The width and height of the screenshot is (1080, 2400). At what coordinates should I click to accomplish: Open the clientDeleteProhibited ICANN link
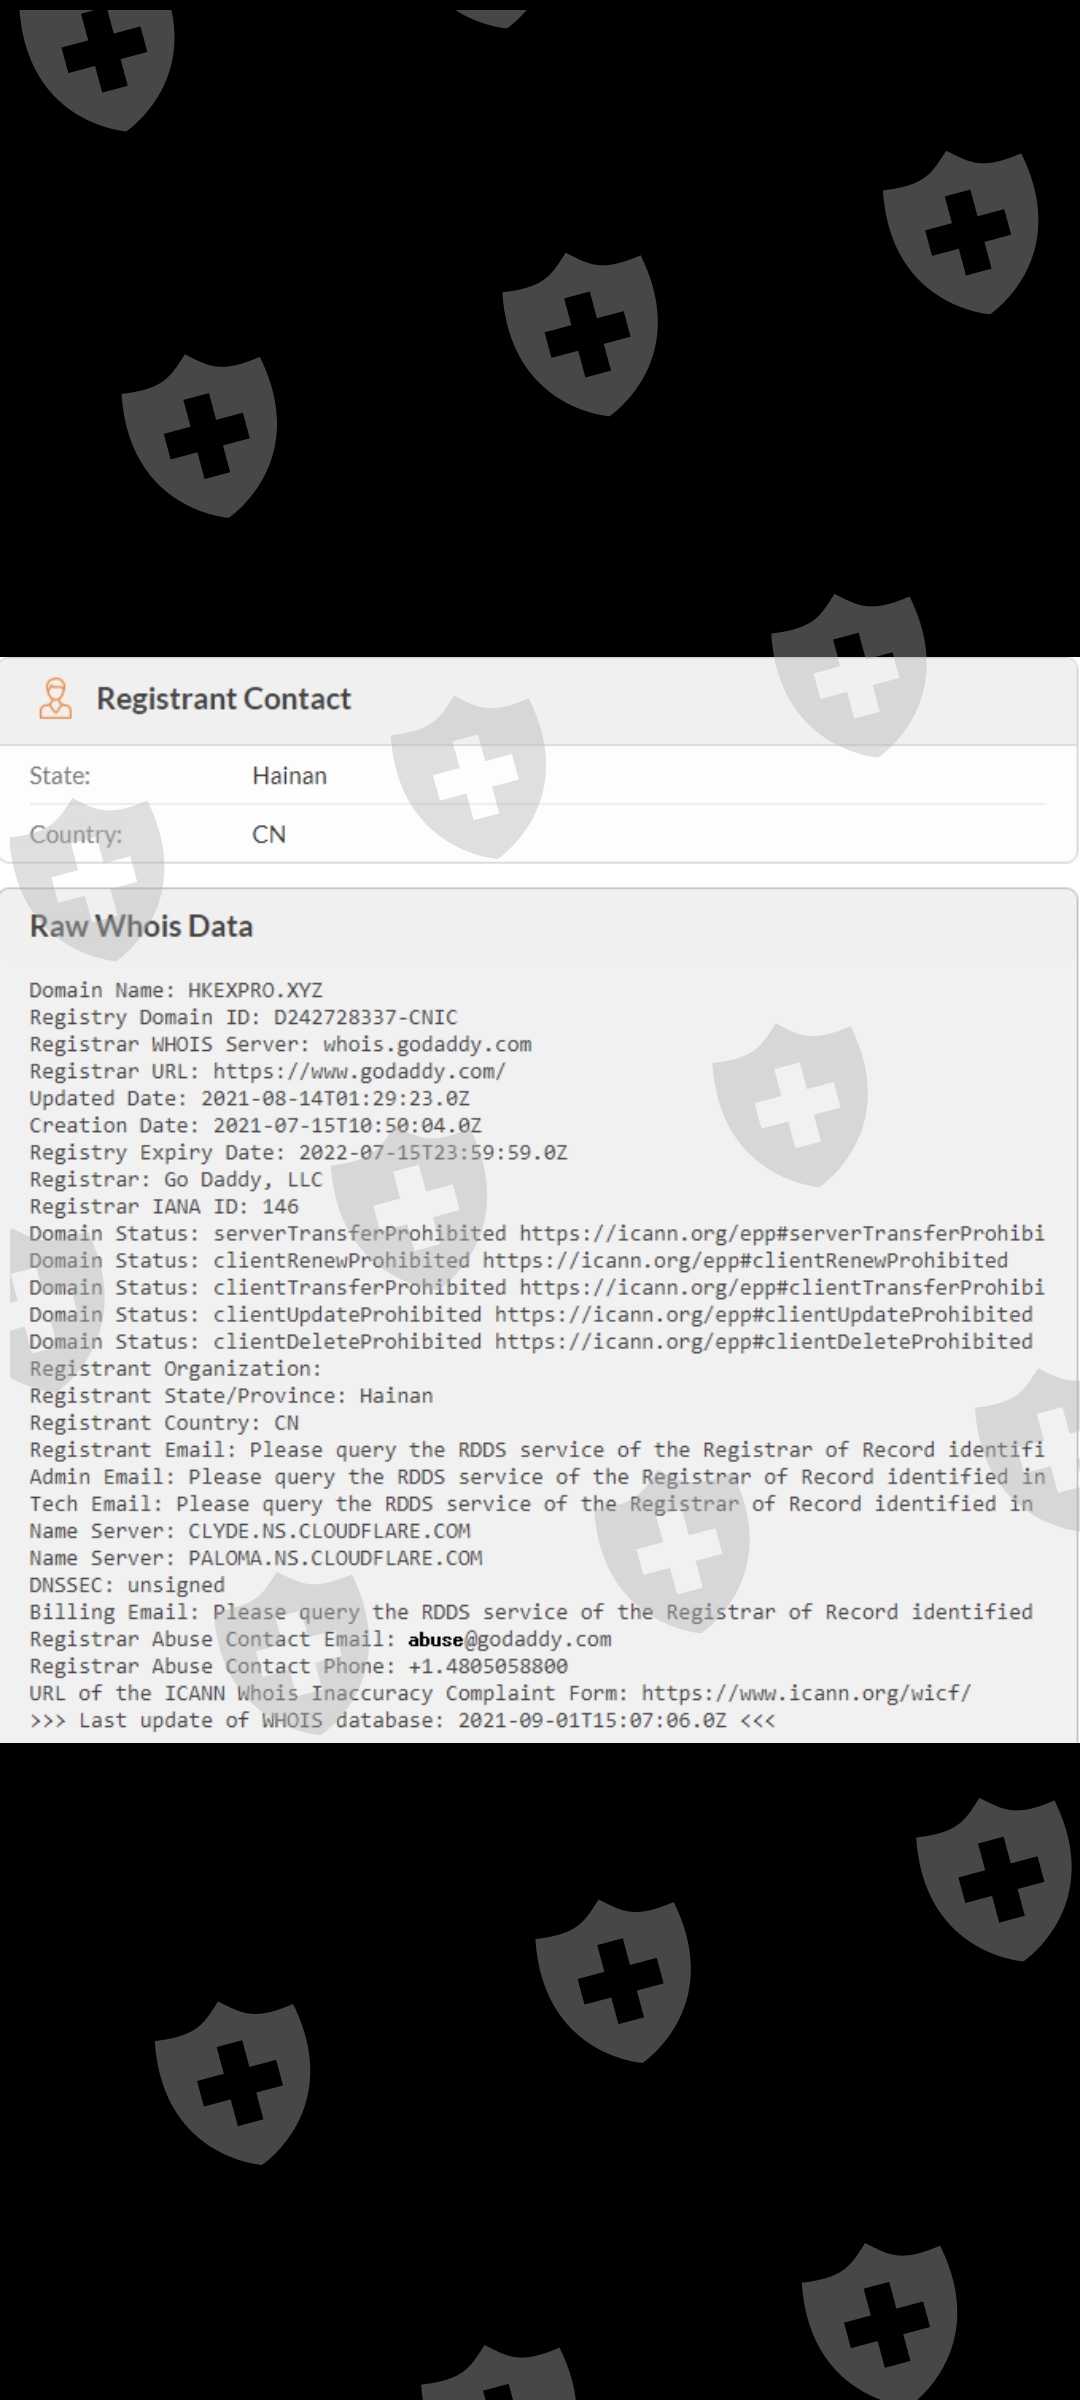pyautogui.click(x=763, y=1341)
